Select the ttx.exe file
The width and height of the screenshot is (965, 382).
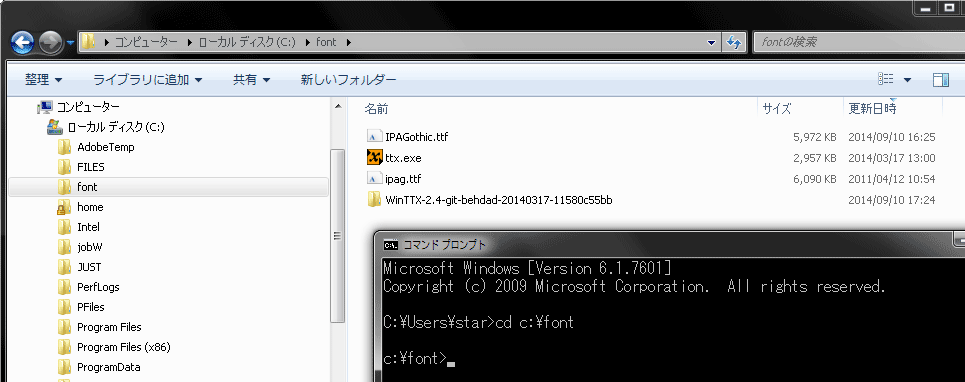[x=403, y=158]
